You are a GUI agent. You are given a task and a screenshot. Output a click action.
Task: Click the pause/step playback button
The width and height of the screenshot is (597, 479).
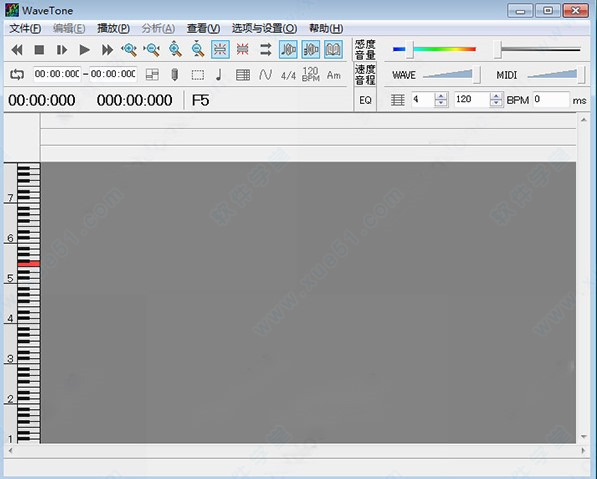click(x=62, y=50)
